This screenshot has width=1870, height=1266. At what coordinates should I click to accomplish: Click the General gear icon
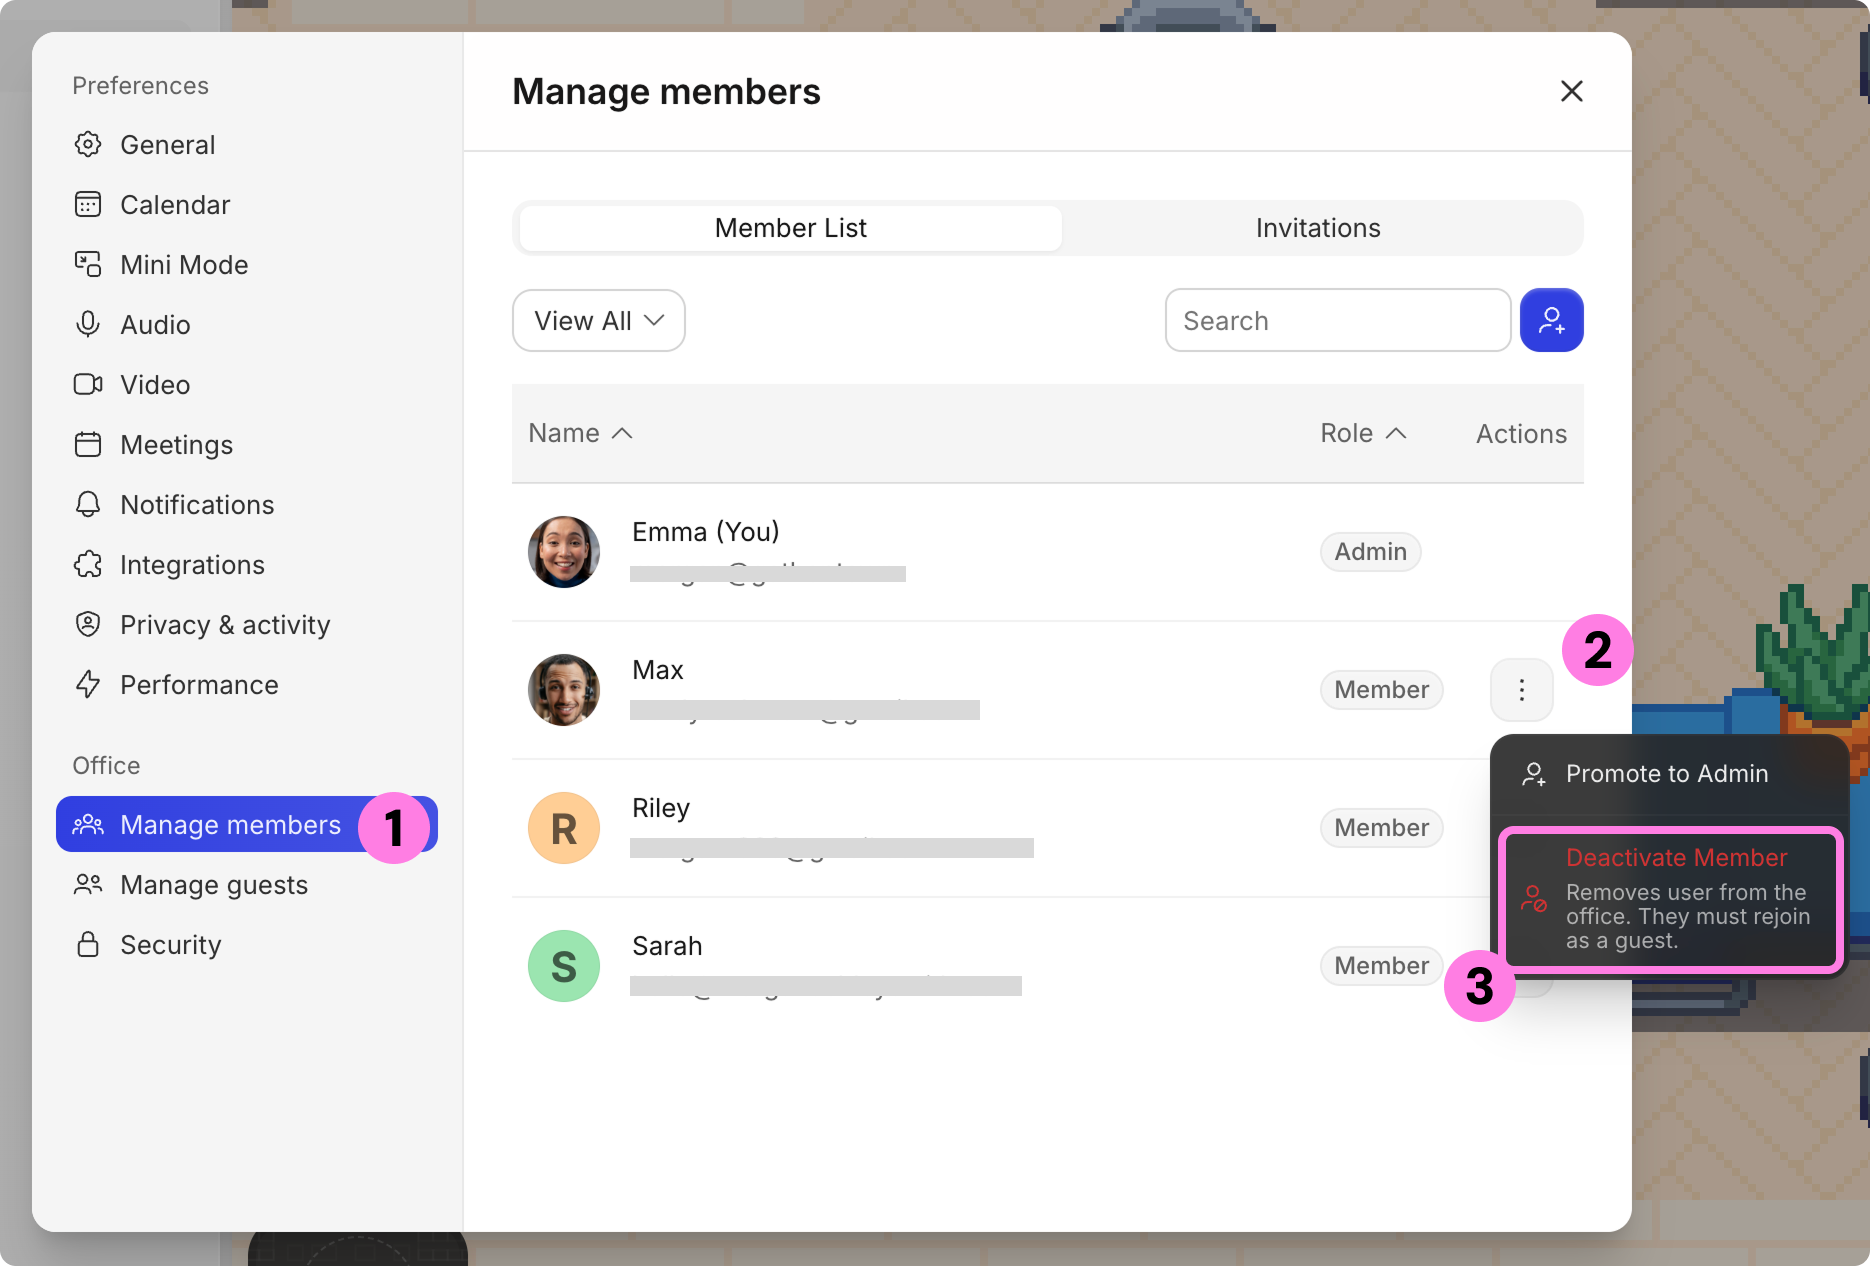88,145
